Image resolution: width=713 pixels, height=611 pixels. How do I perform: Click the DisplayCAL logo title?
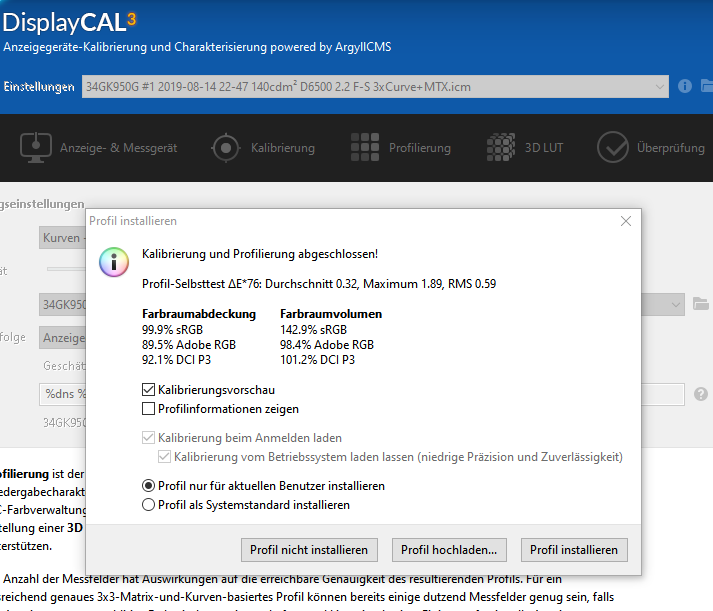(69, 23)
